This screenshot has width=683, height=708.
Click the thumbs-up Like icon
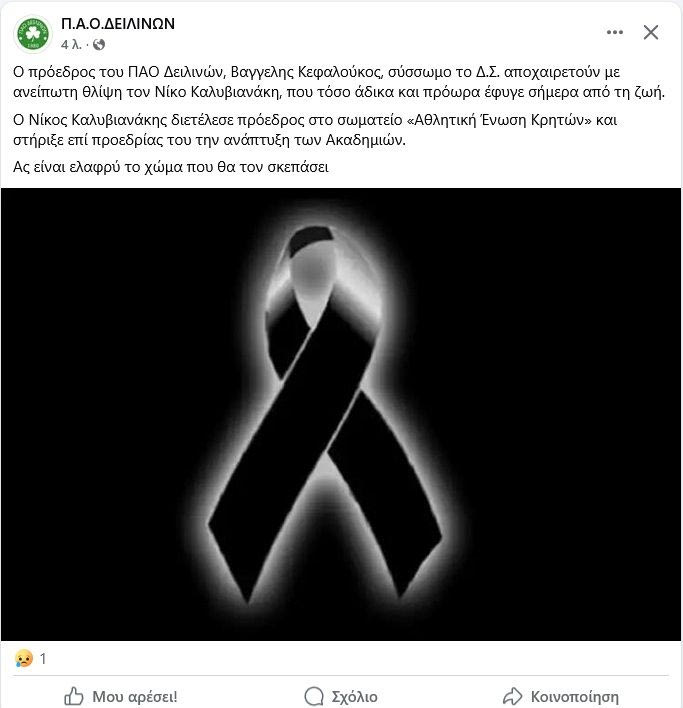[x=74, y=696]
